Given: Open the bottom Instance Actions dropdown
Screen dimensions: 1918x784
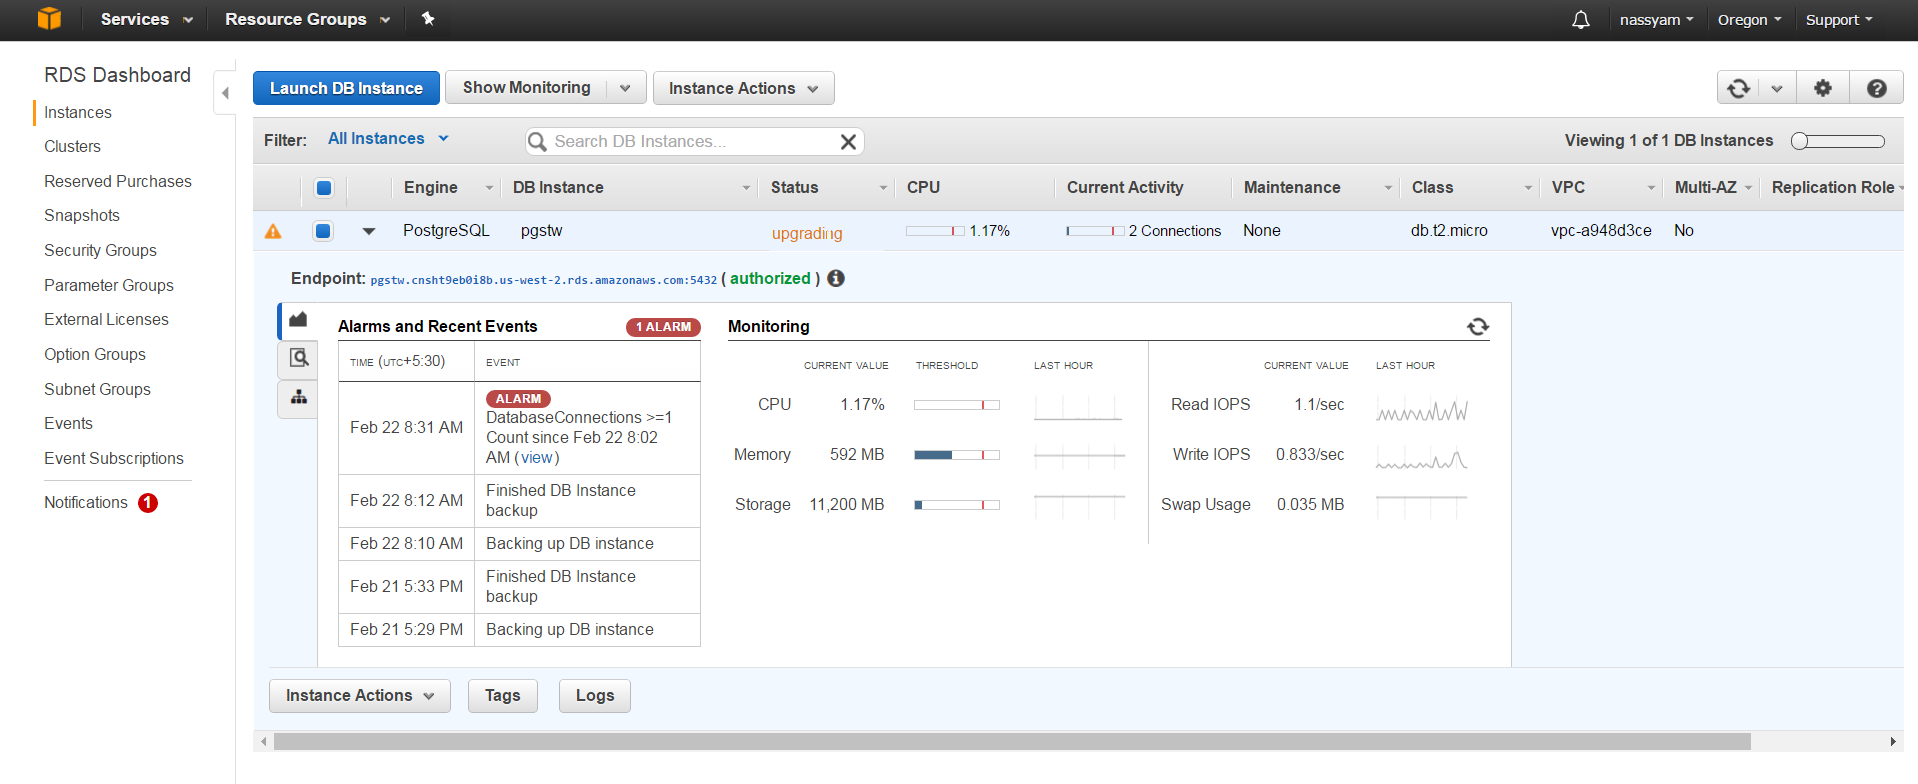Looking at the screenshot, I should (360, 696).
